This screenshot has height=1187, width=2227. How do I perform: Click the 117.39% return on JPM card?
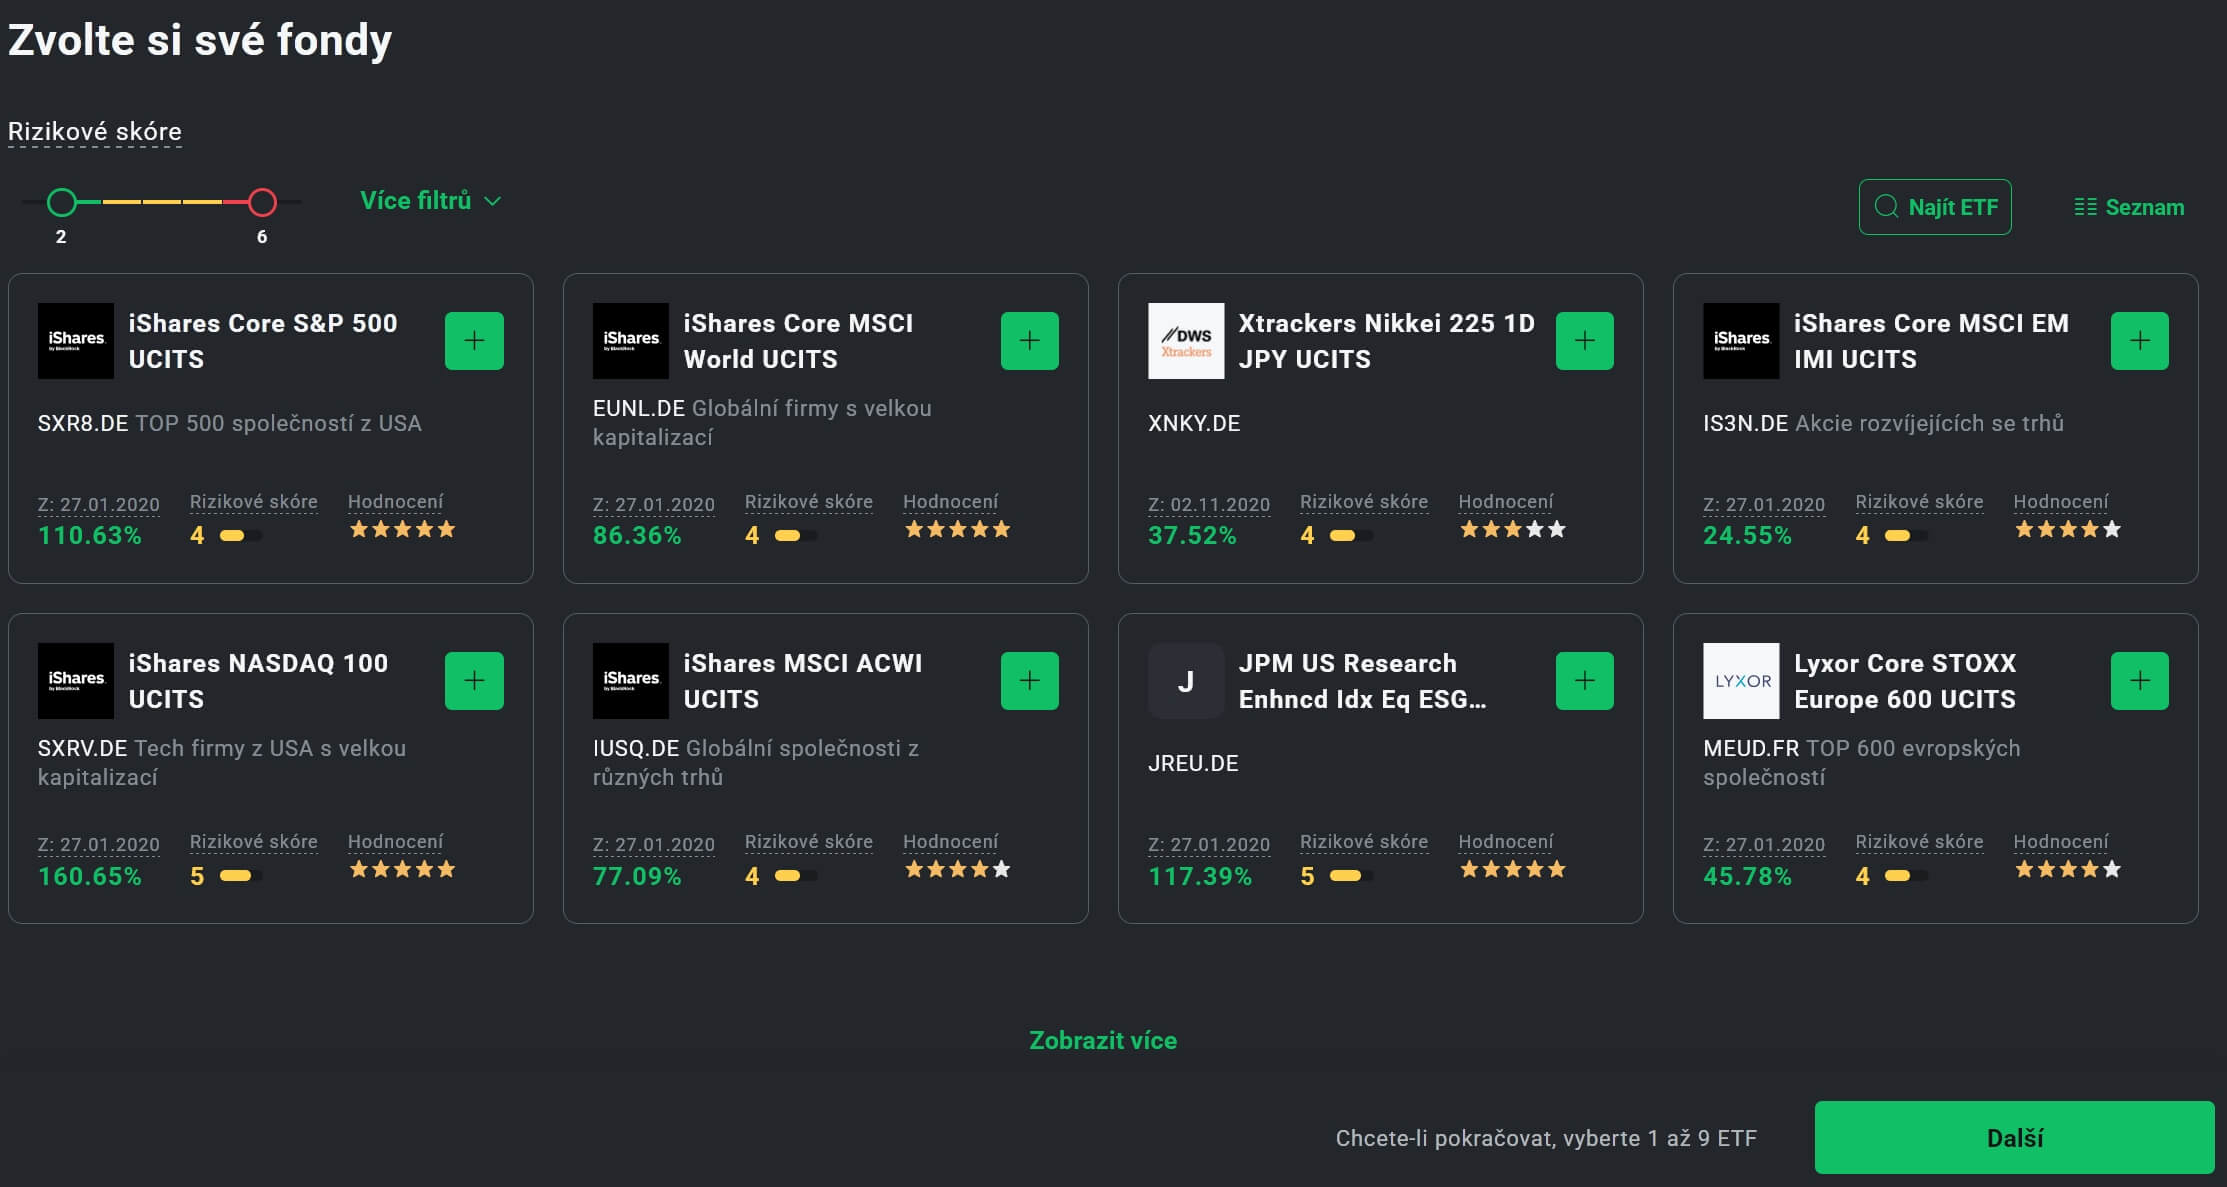tap(1199, 876)
